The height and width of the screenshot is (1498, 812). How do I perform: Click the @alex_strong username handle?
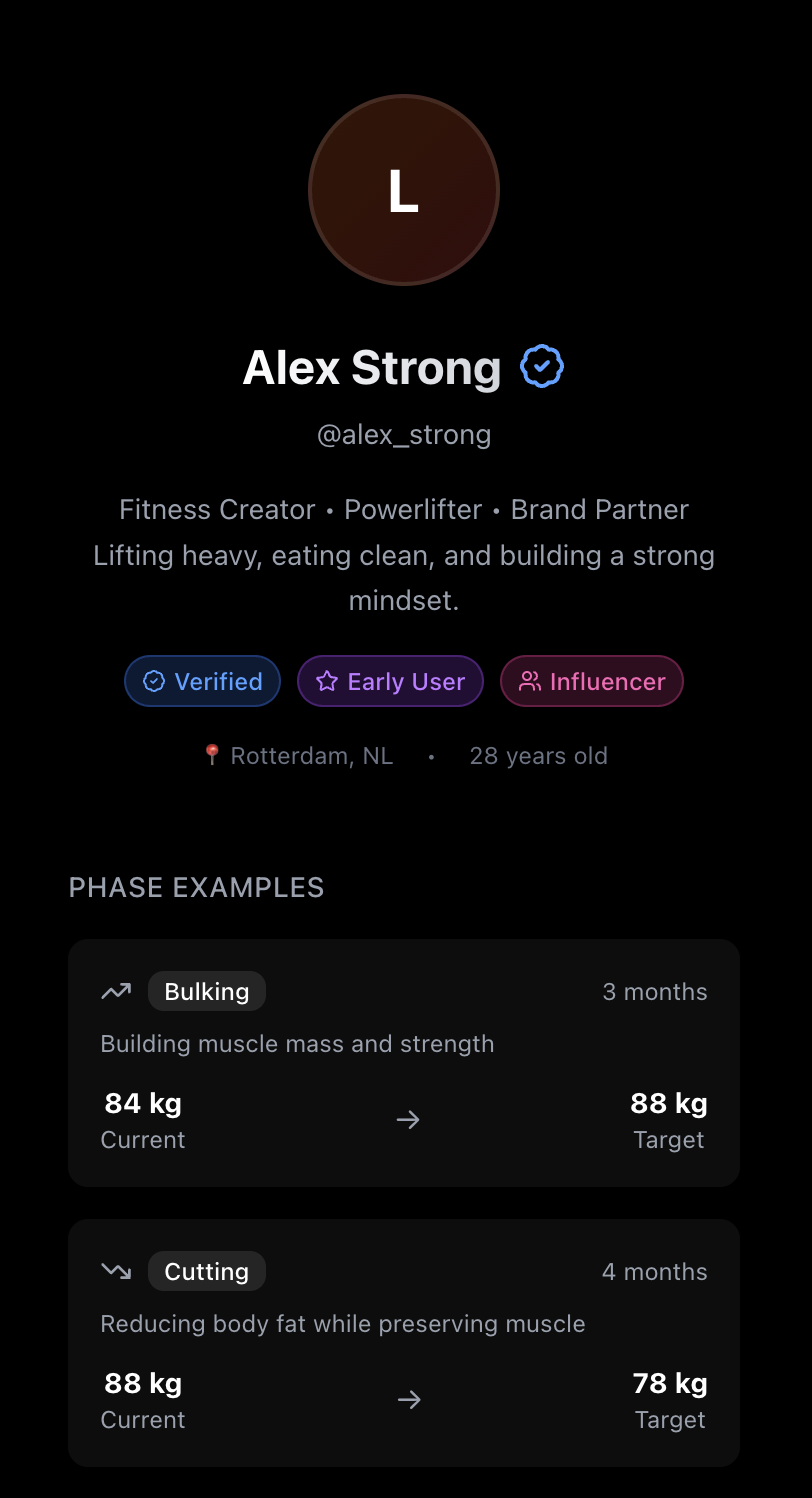404,435
